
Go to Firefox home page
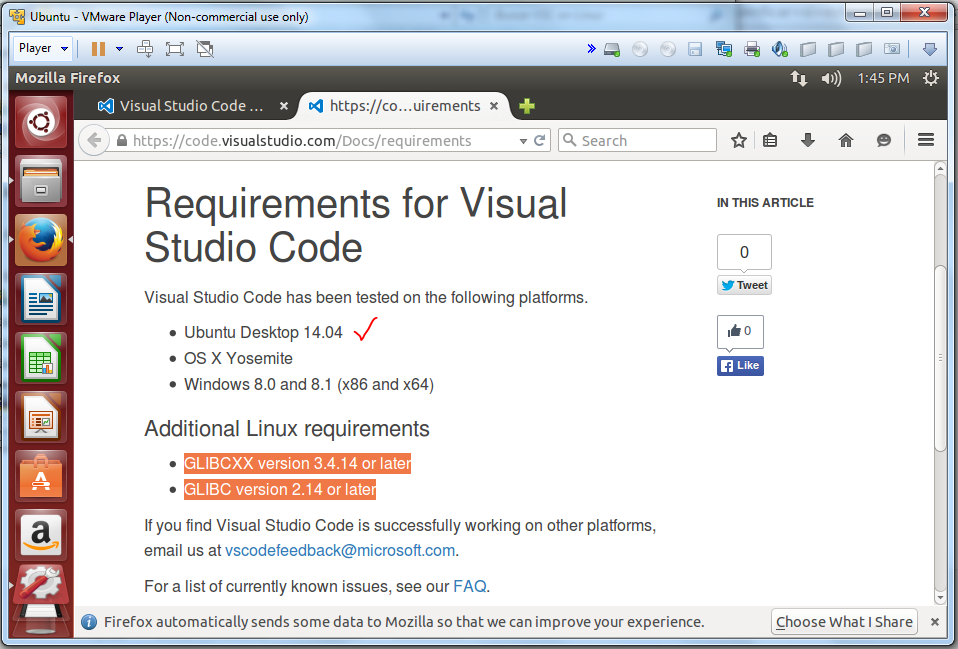click(846, 141)
